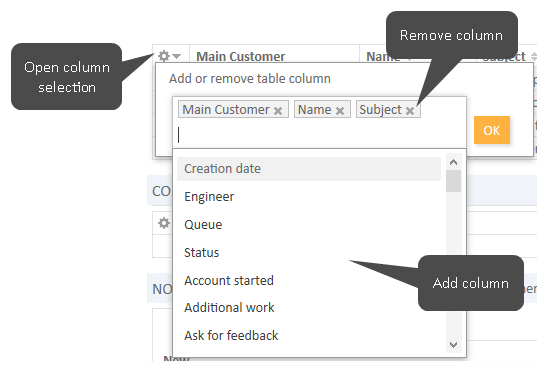Viewport: 549px width, 378px height.
Task: Add the Account started column
Action: pos(309,280)
